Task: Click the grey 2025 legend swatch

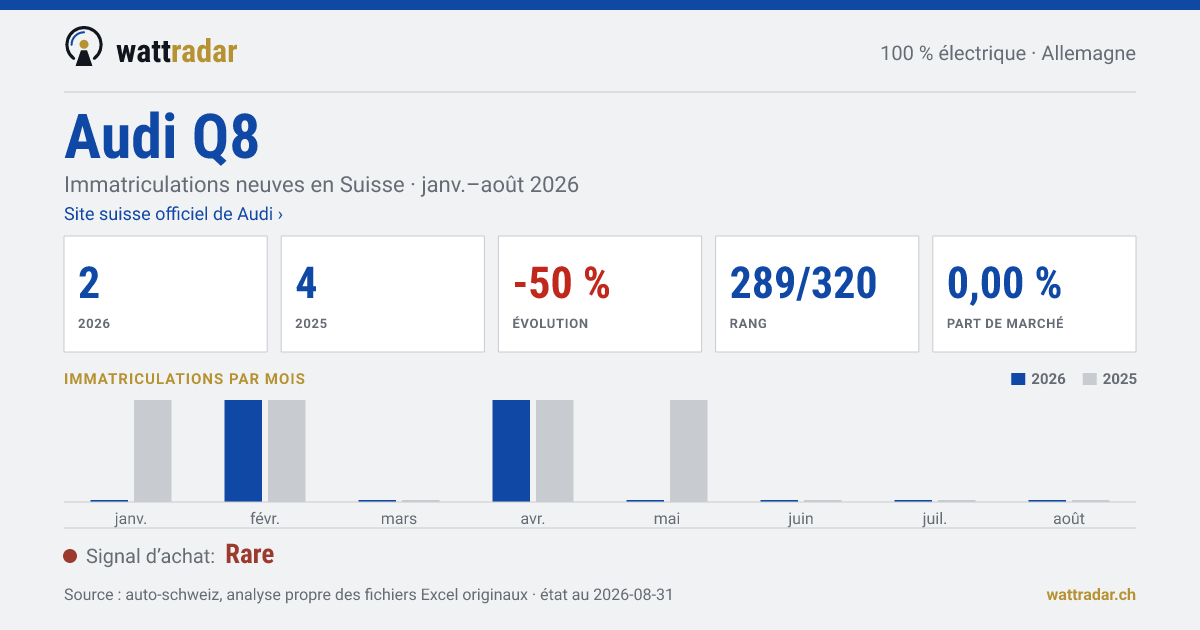Action: pyautogui.click(x=1090, y=379)
